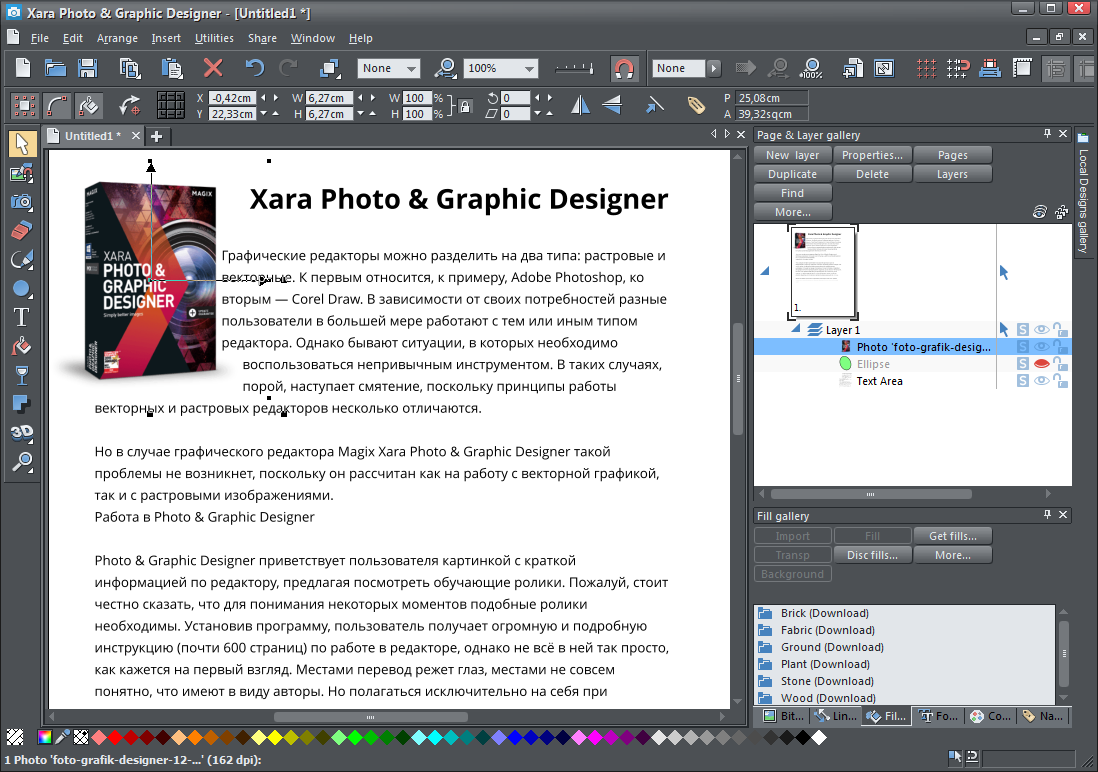Select the Text tool
Viewport: 1098px width, 772px height.
point(22,317)
